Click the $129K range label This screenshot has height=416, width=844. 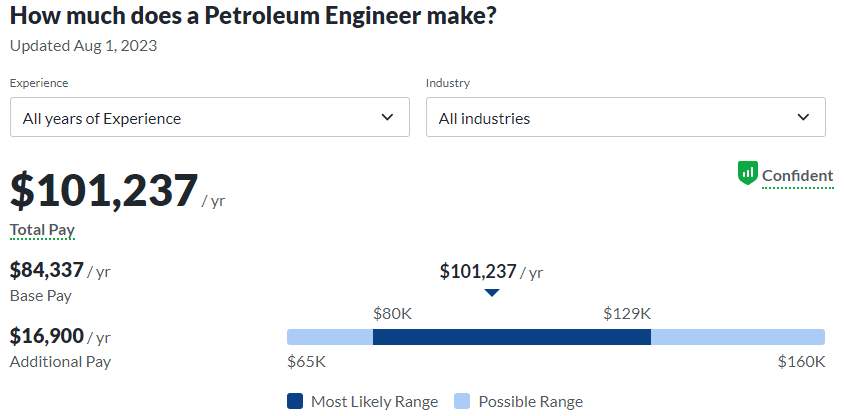[627, 313]
